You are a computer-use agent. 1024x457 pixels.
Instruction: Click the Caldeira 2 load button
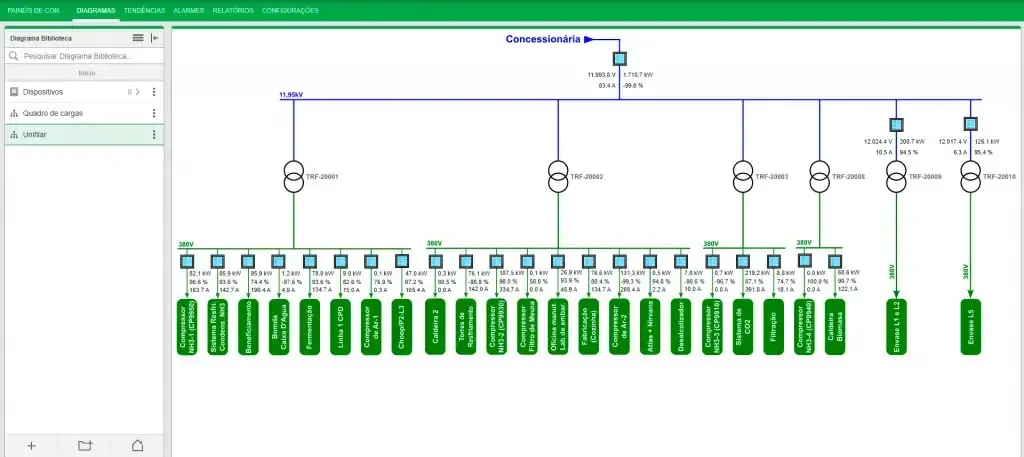(x=435, y=326)
